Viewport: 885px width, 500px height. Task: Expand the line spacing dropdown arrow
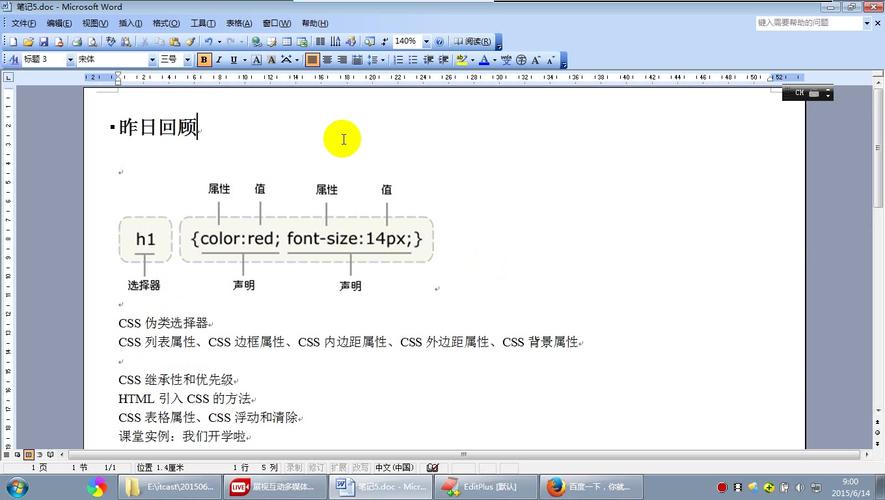click(383, 59)
